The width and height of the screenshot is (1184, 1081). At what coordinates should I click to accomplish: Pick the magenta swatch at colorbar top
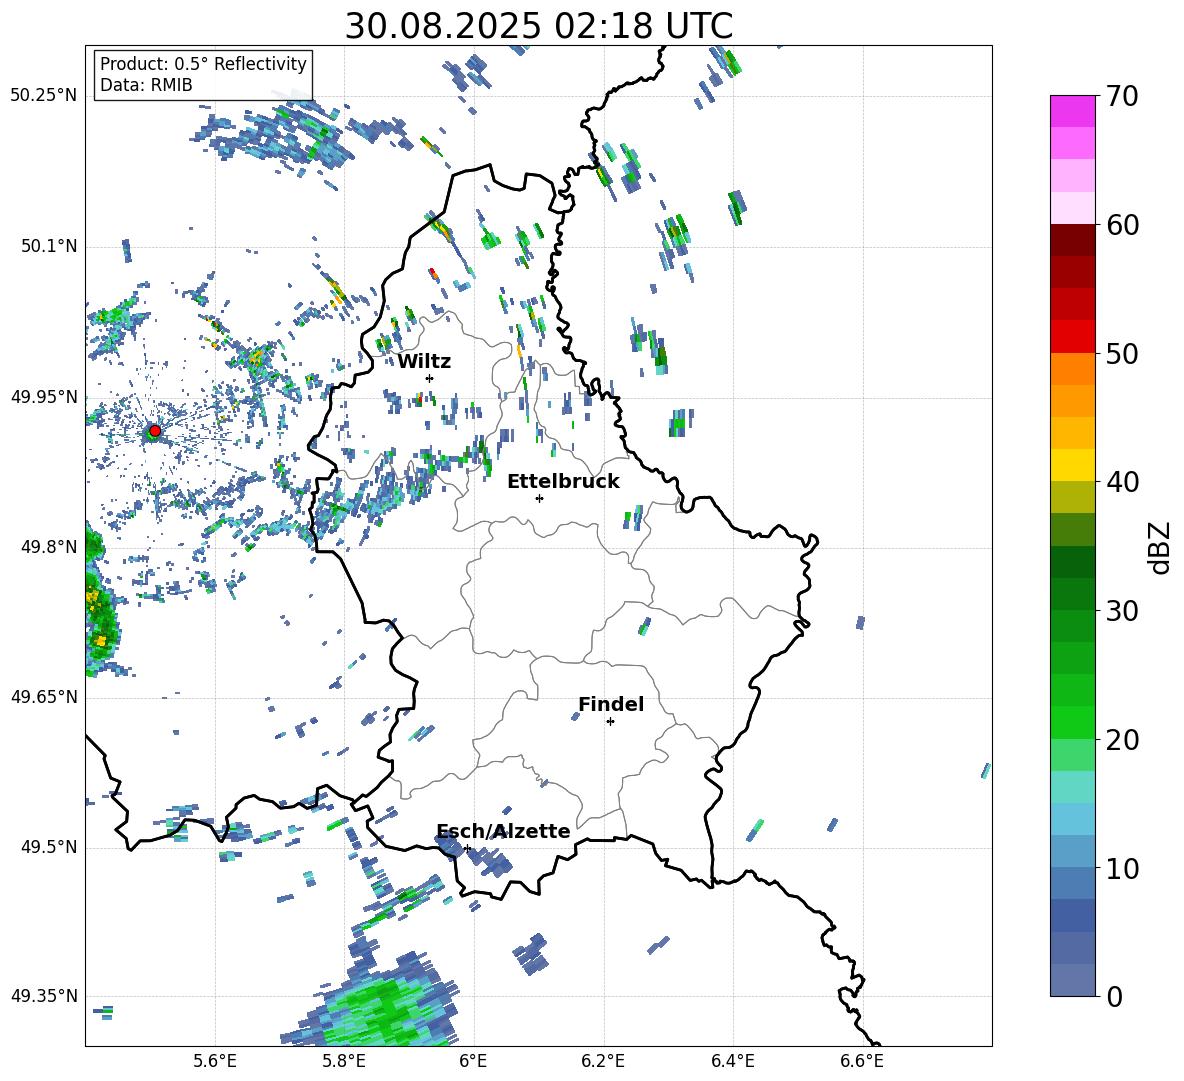coord(1073,111)
